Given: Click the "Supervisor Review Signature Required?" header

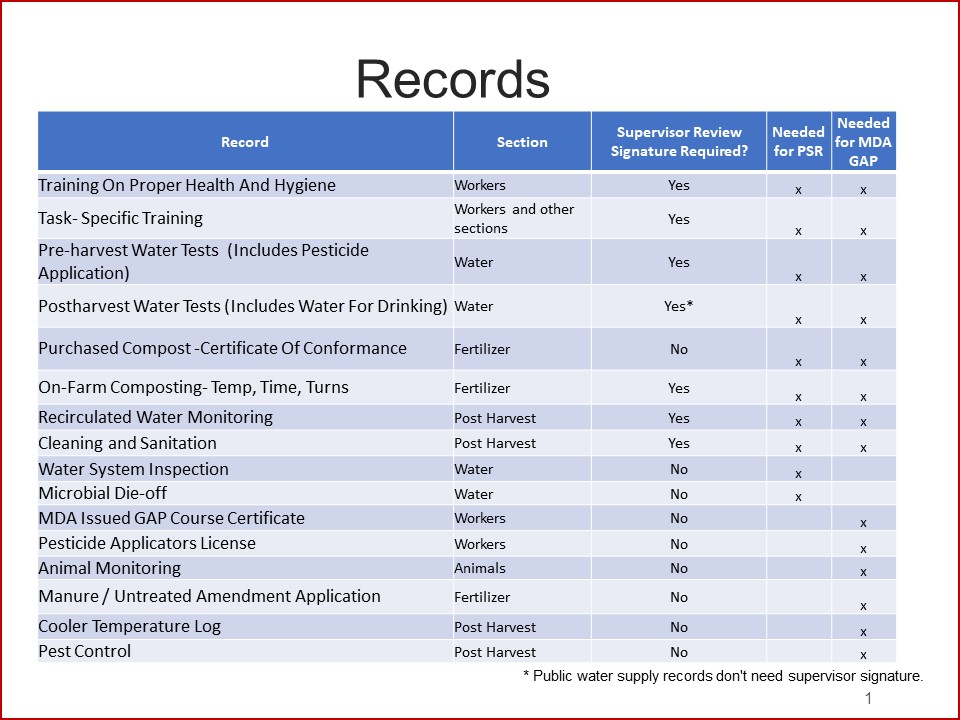Looking at the screenshot, I should pos(679,141).
